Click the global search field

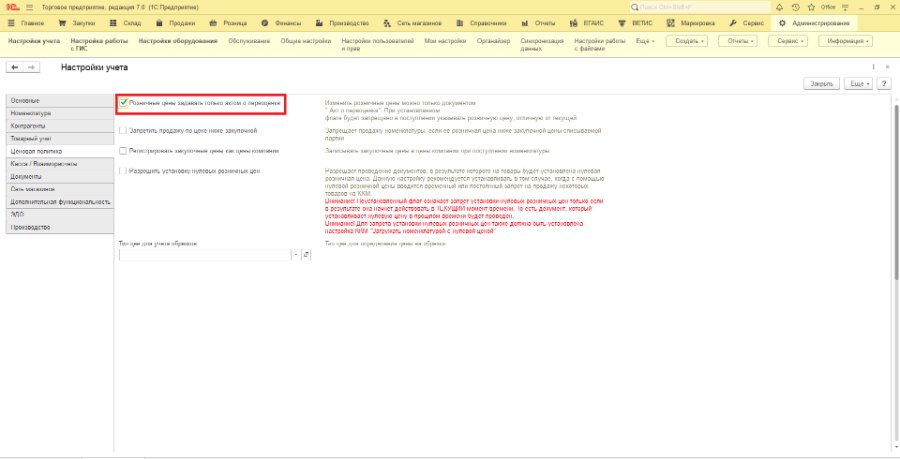[700, 7]
